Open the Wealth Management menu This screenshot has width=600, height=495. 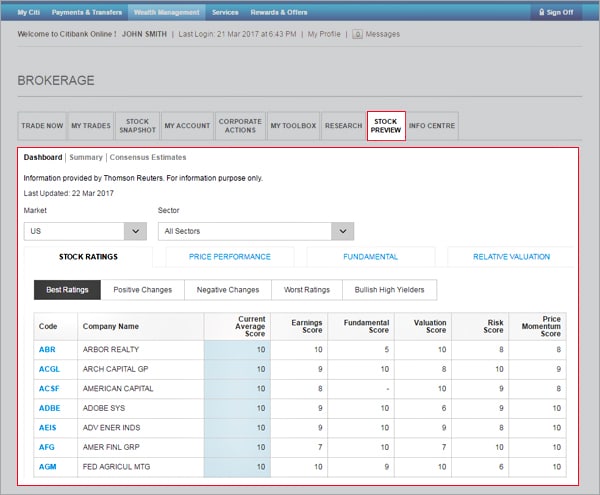(166, 12)
